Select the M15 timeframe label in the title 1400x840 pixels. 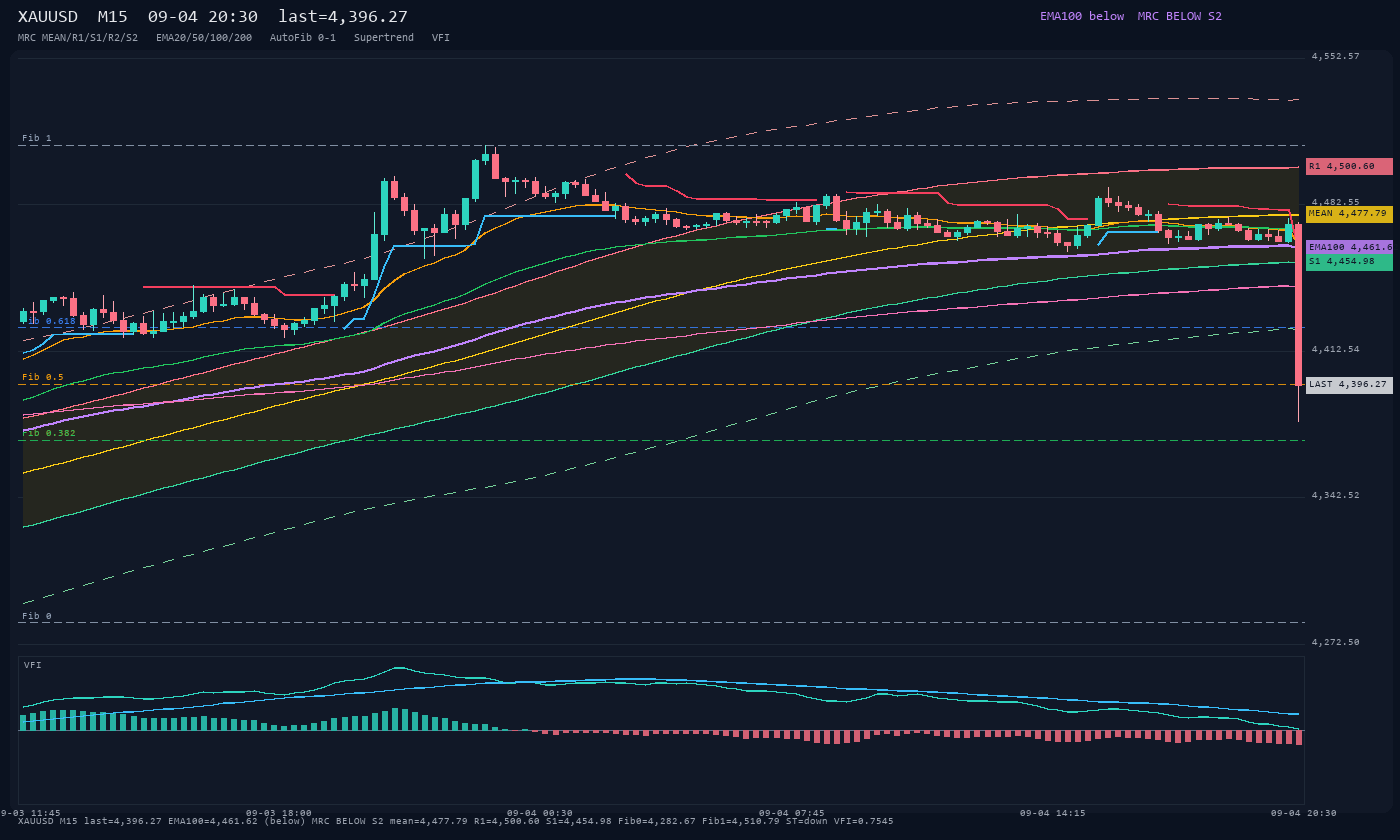(x=113, y=16)
